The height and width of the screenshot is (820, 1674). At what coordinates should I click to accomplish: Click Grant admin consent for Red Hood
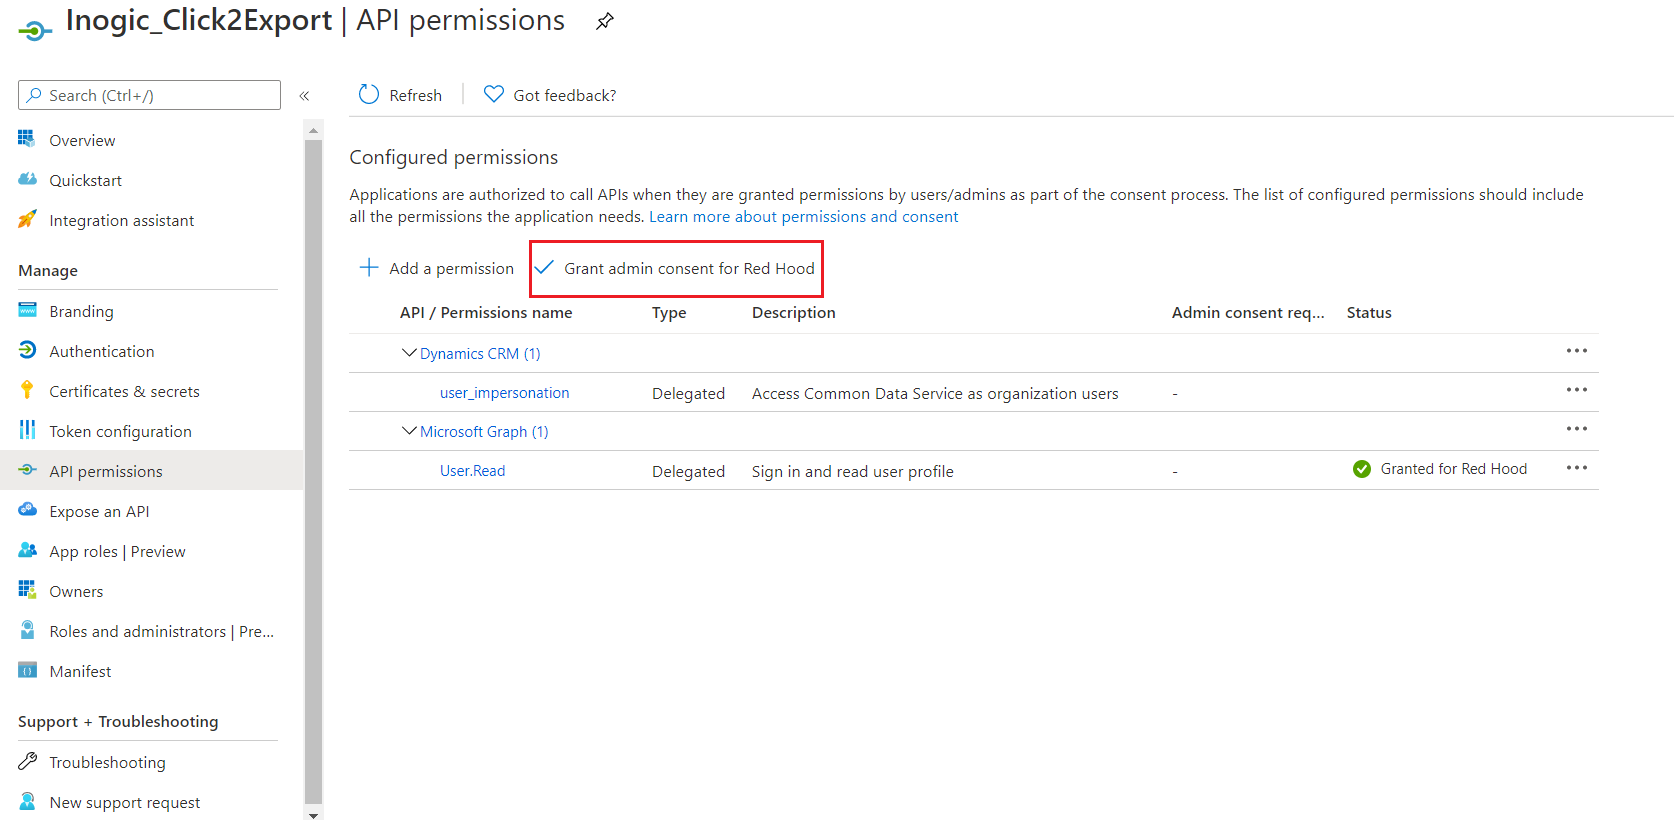click(x=676, y=268)
